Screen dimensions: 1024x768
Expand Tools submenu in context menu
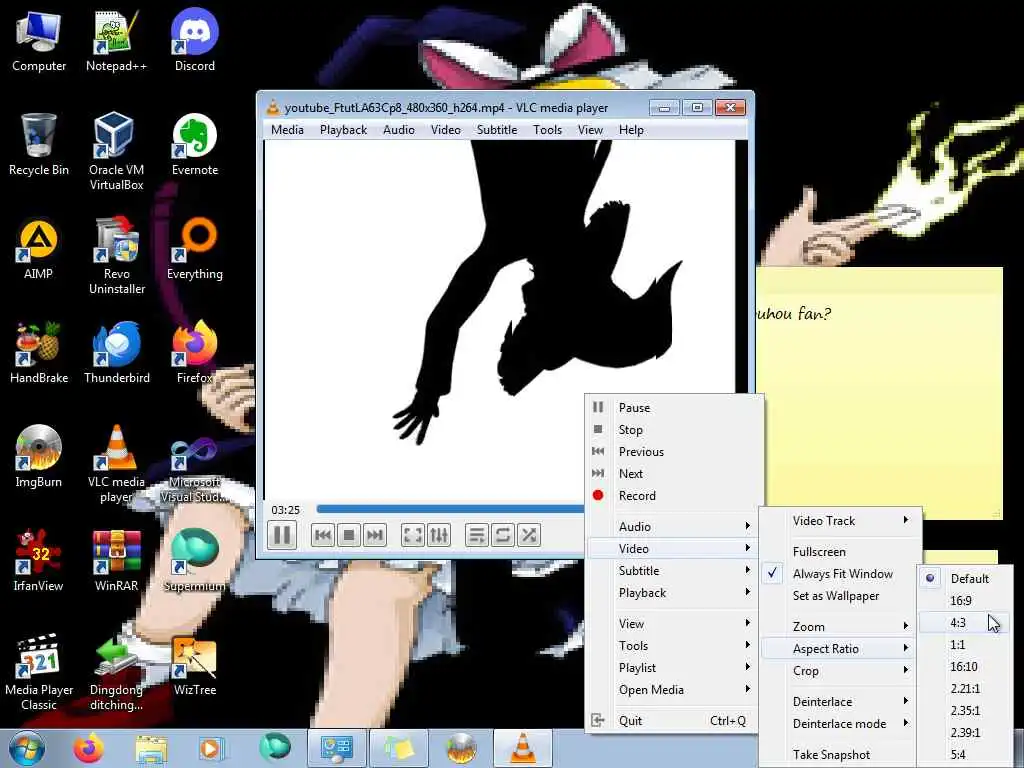pyautogui.click(x=673, y=645)
